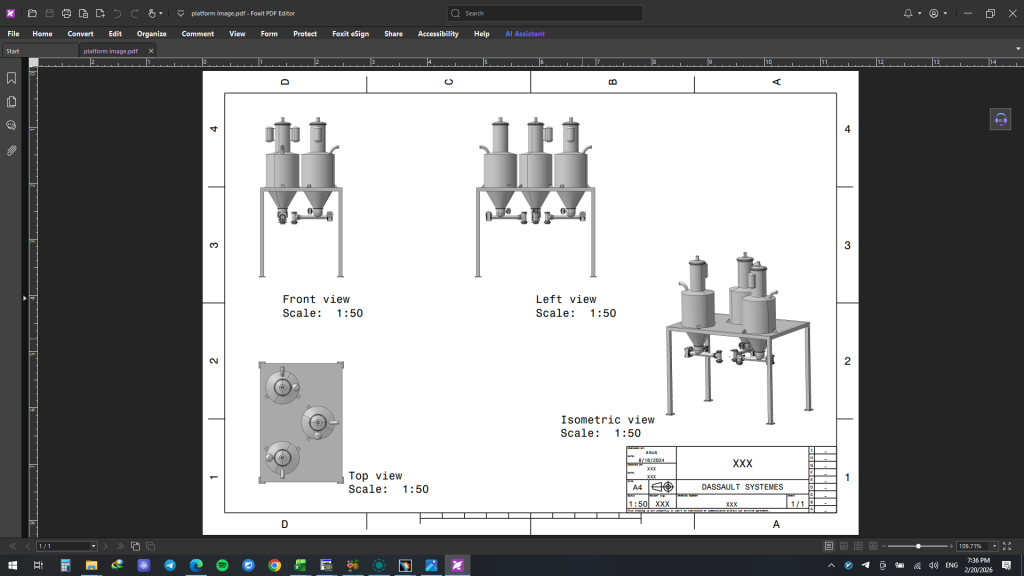1024x576 pixels.
Task: Click the zoom out minus button
Action: point(884,546)
